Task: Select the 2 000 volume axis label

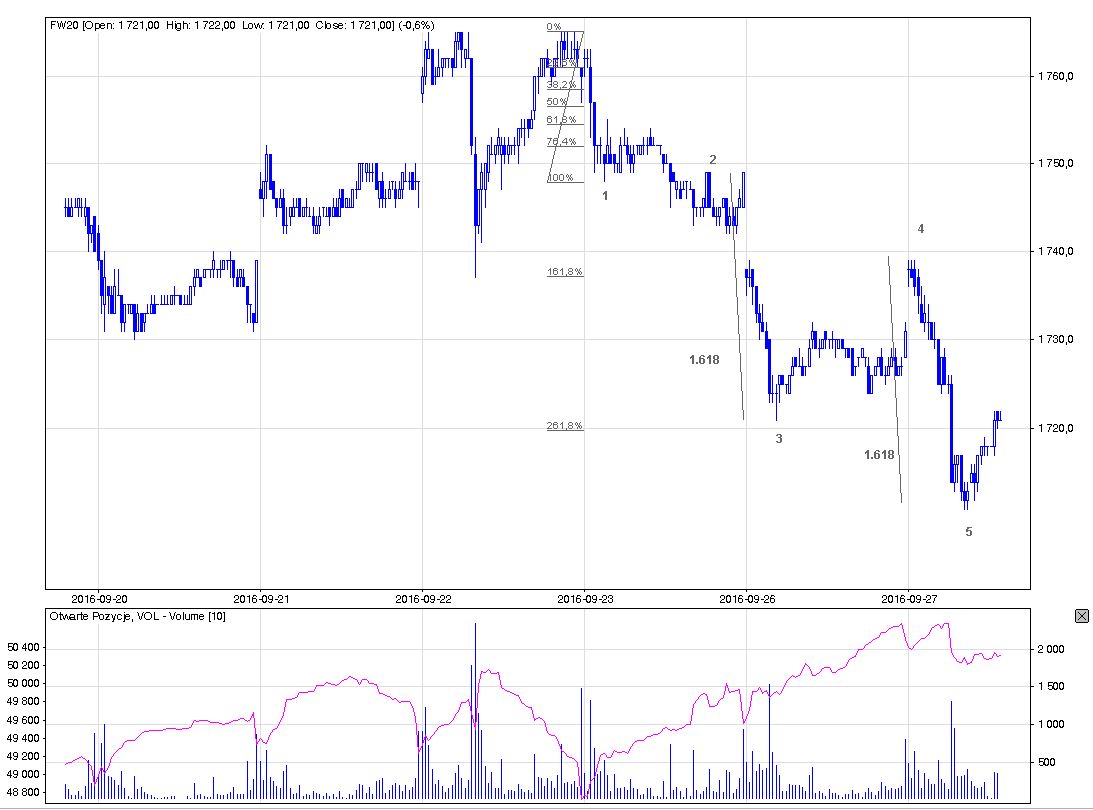Action: click(x=1051, y=649)
